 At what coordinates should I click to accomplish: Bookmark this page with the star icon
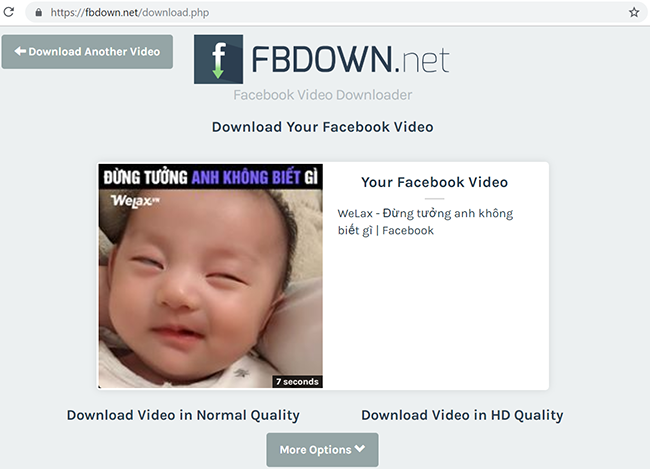634,12
